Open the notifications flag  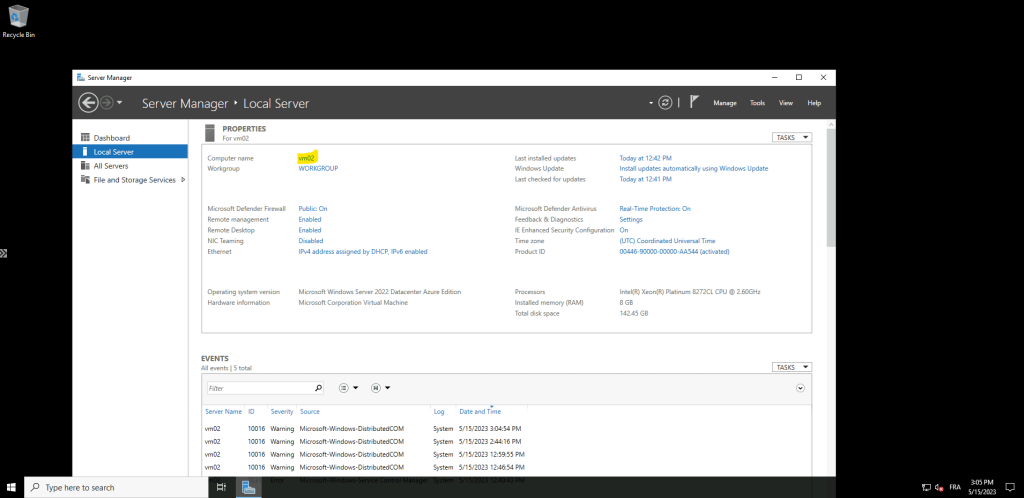coord(694,102)
